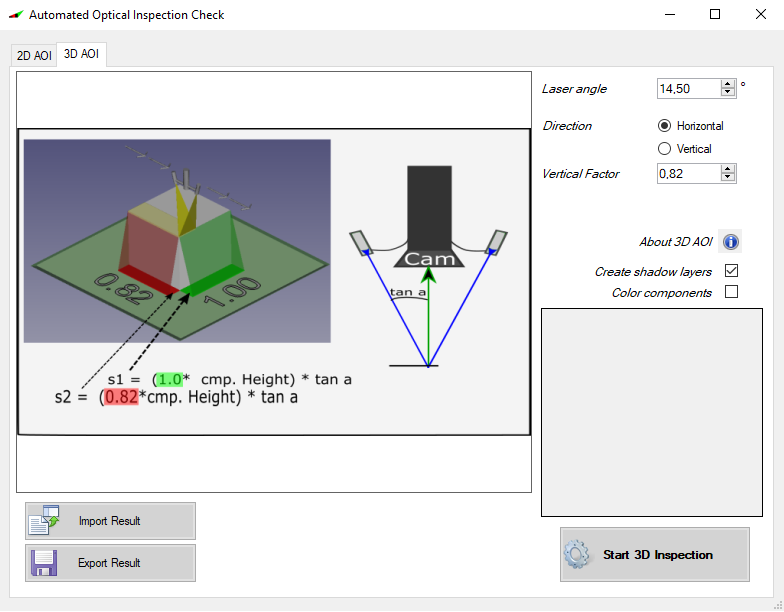Image resolution: width=784 pixels, height=612 pixels.
Task: Click the camera laser angle diagram
Action: (428, 266)
